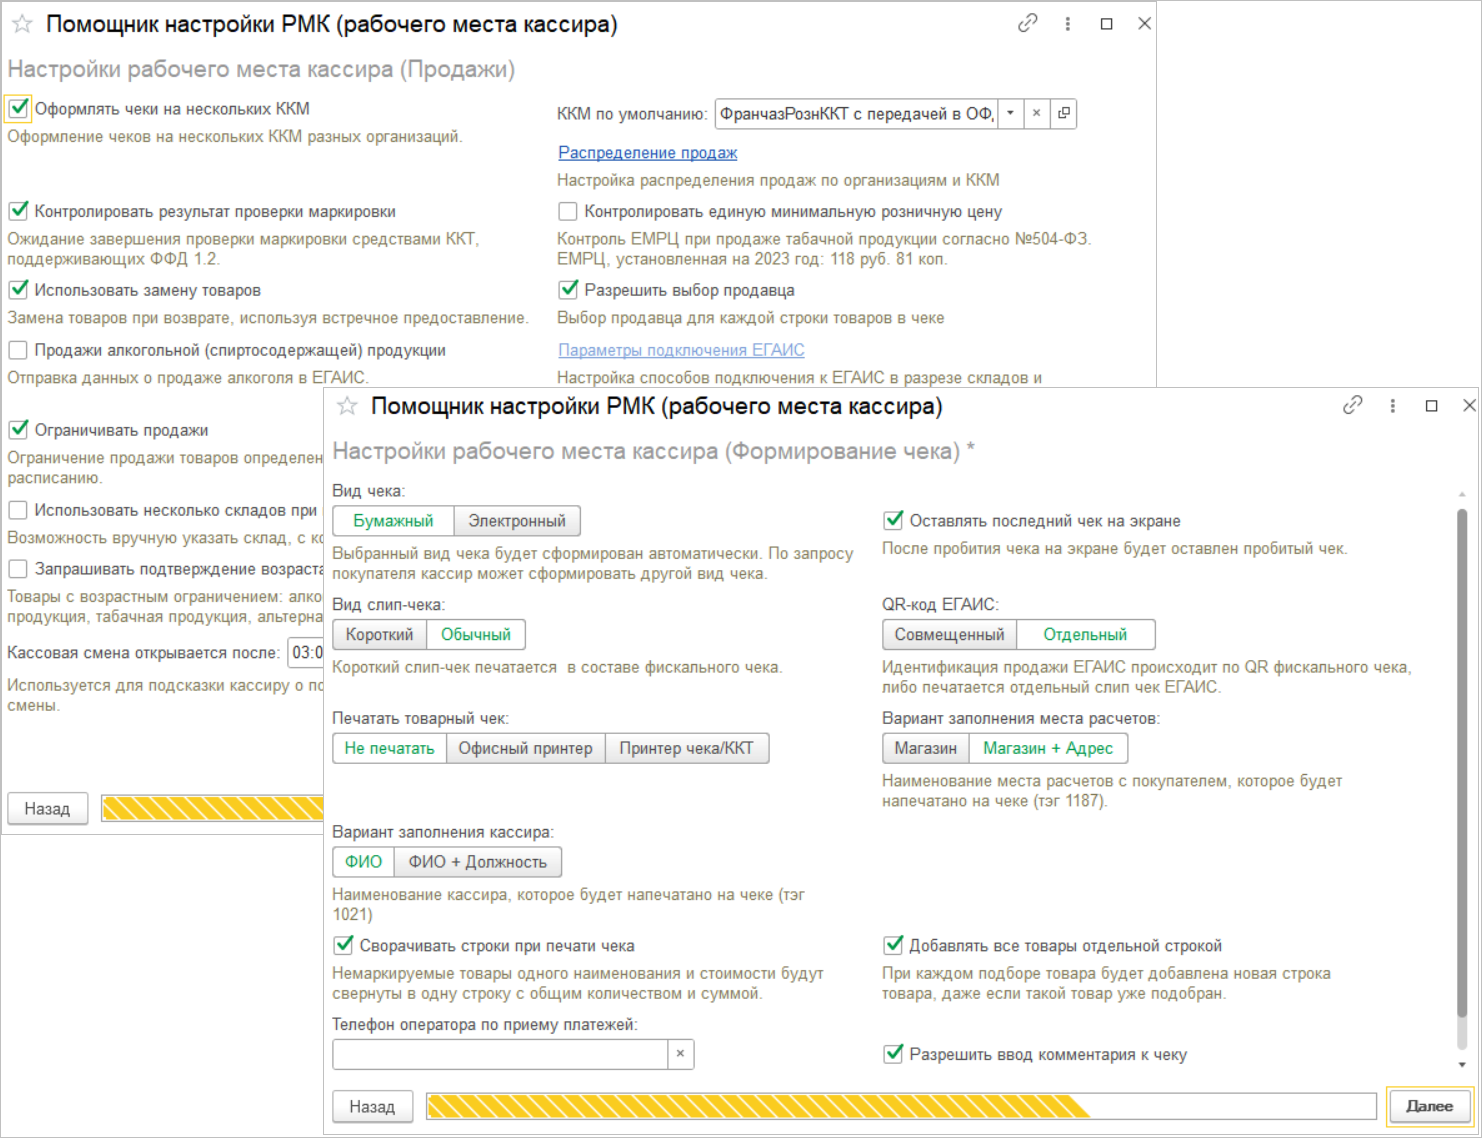
Task: Add the front wizard window to favorites via star
Action: coord(347,406)
